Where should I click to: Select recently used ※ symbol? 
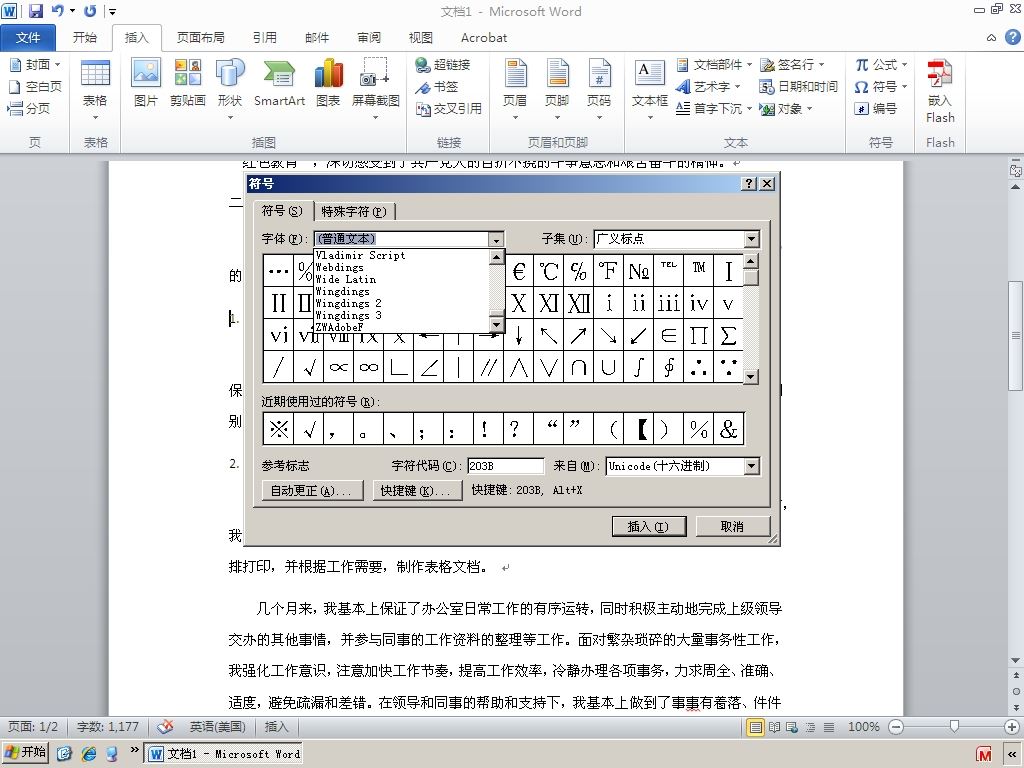tap(279, 429)
